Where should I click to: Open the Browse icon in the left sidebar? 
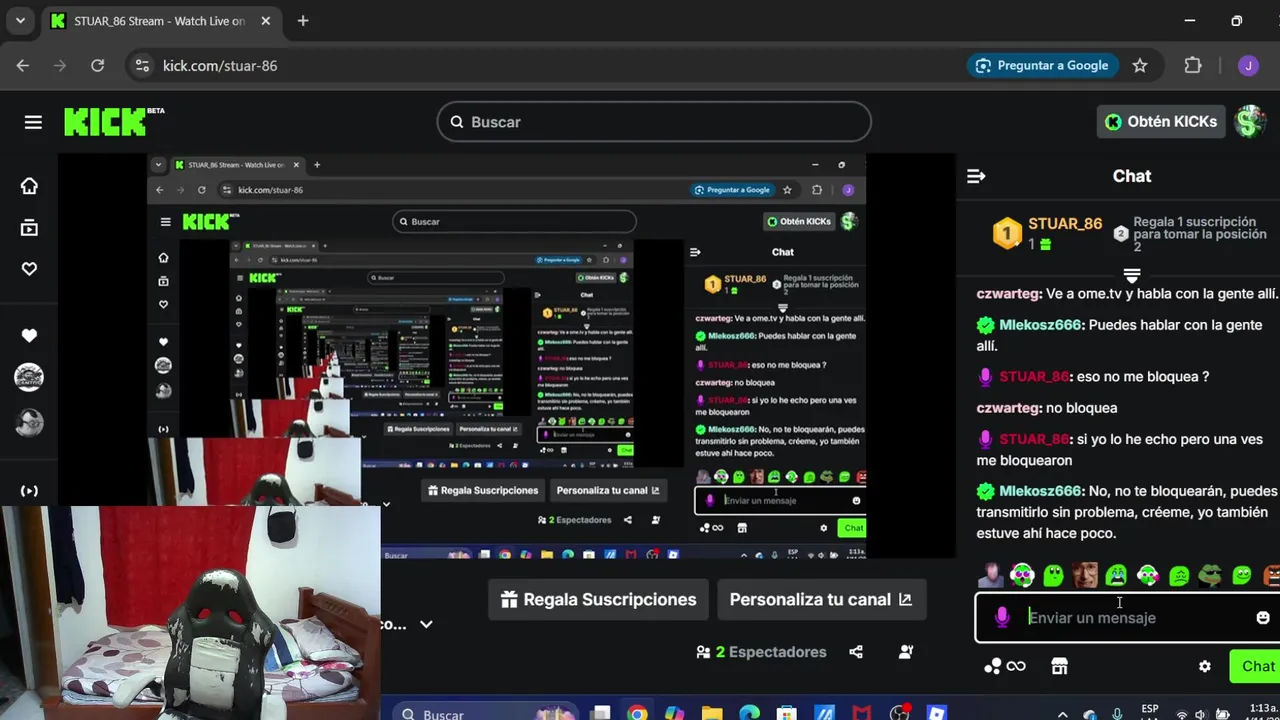29,228
